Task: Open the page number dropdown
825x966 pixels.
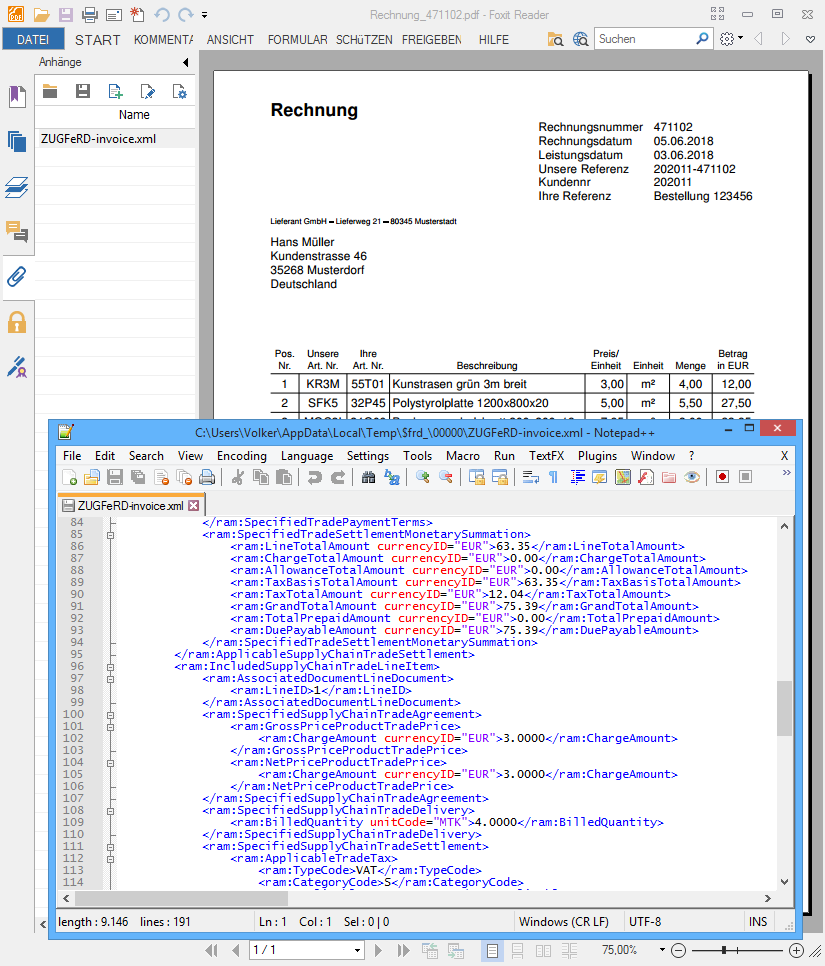Action: pyautogui.click(x=358, y=949)
